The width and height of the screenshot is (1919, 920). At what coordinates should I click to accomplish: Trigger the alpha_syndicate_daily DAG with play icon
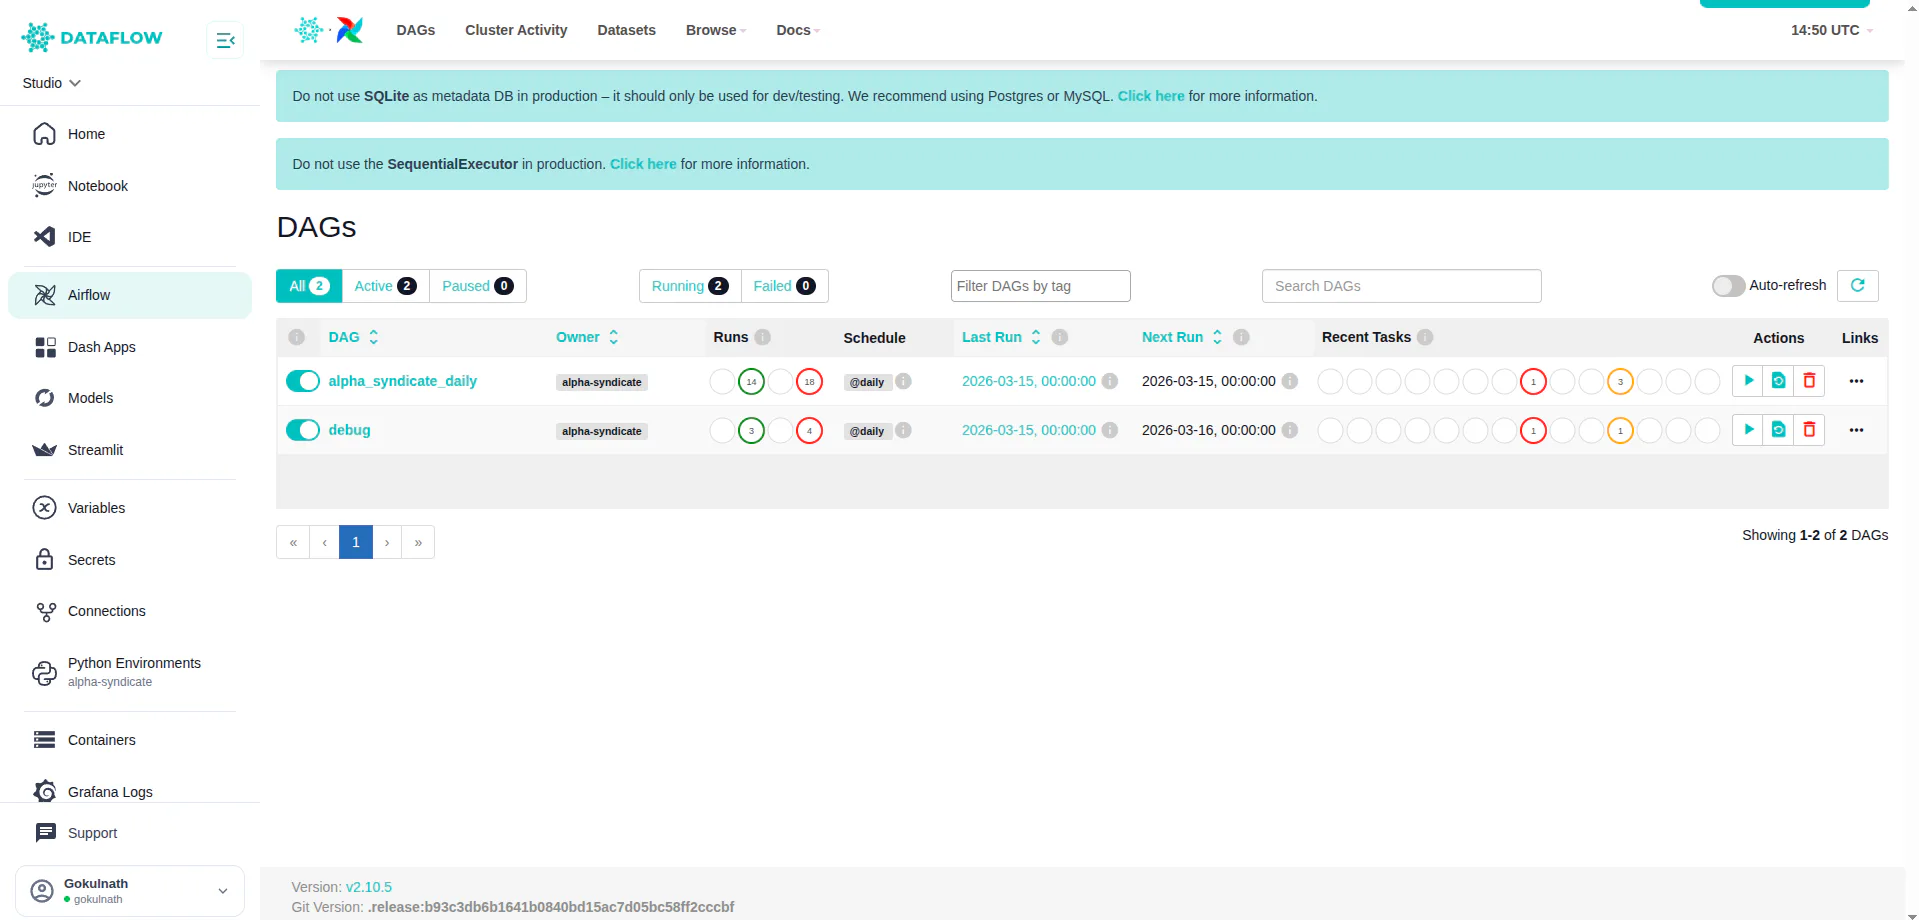coord(1748,381)
